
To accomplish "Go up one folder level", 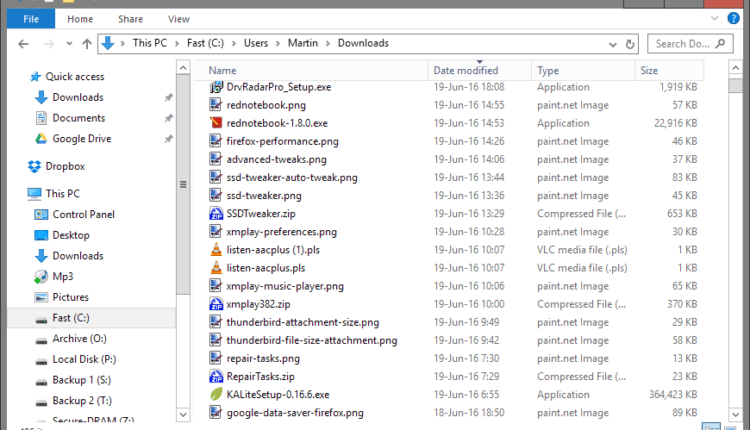I will coord(87,44).
